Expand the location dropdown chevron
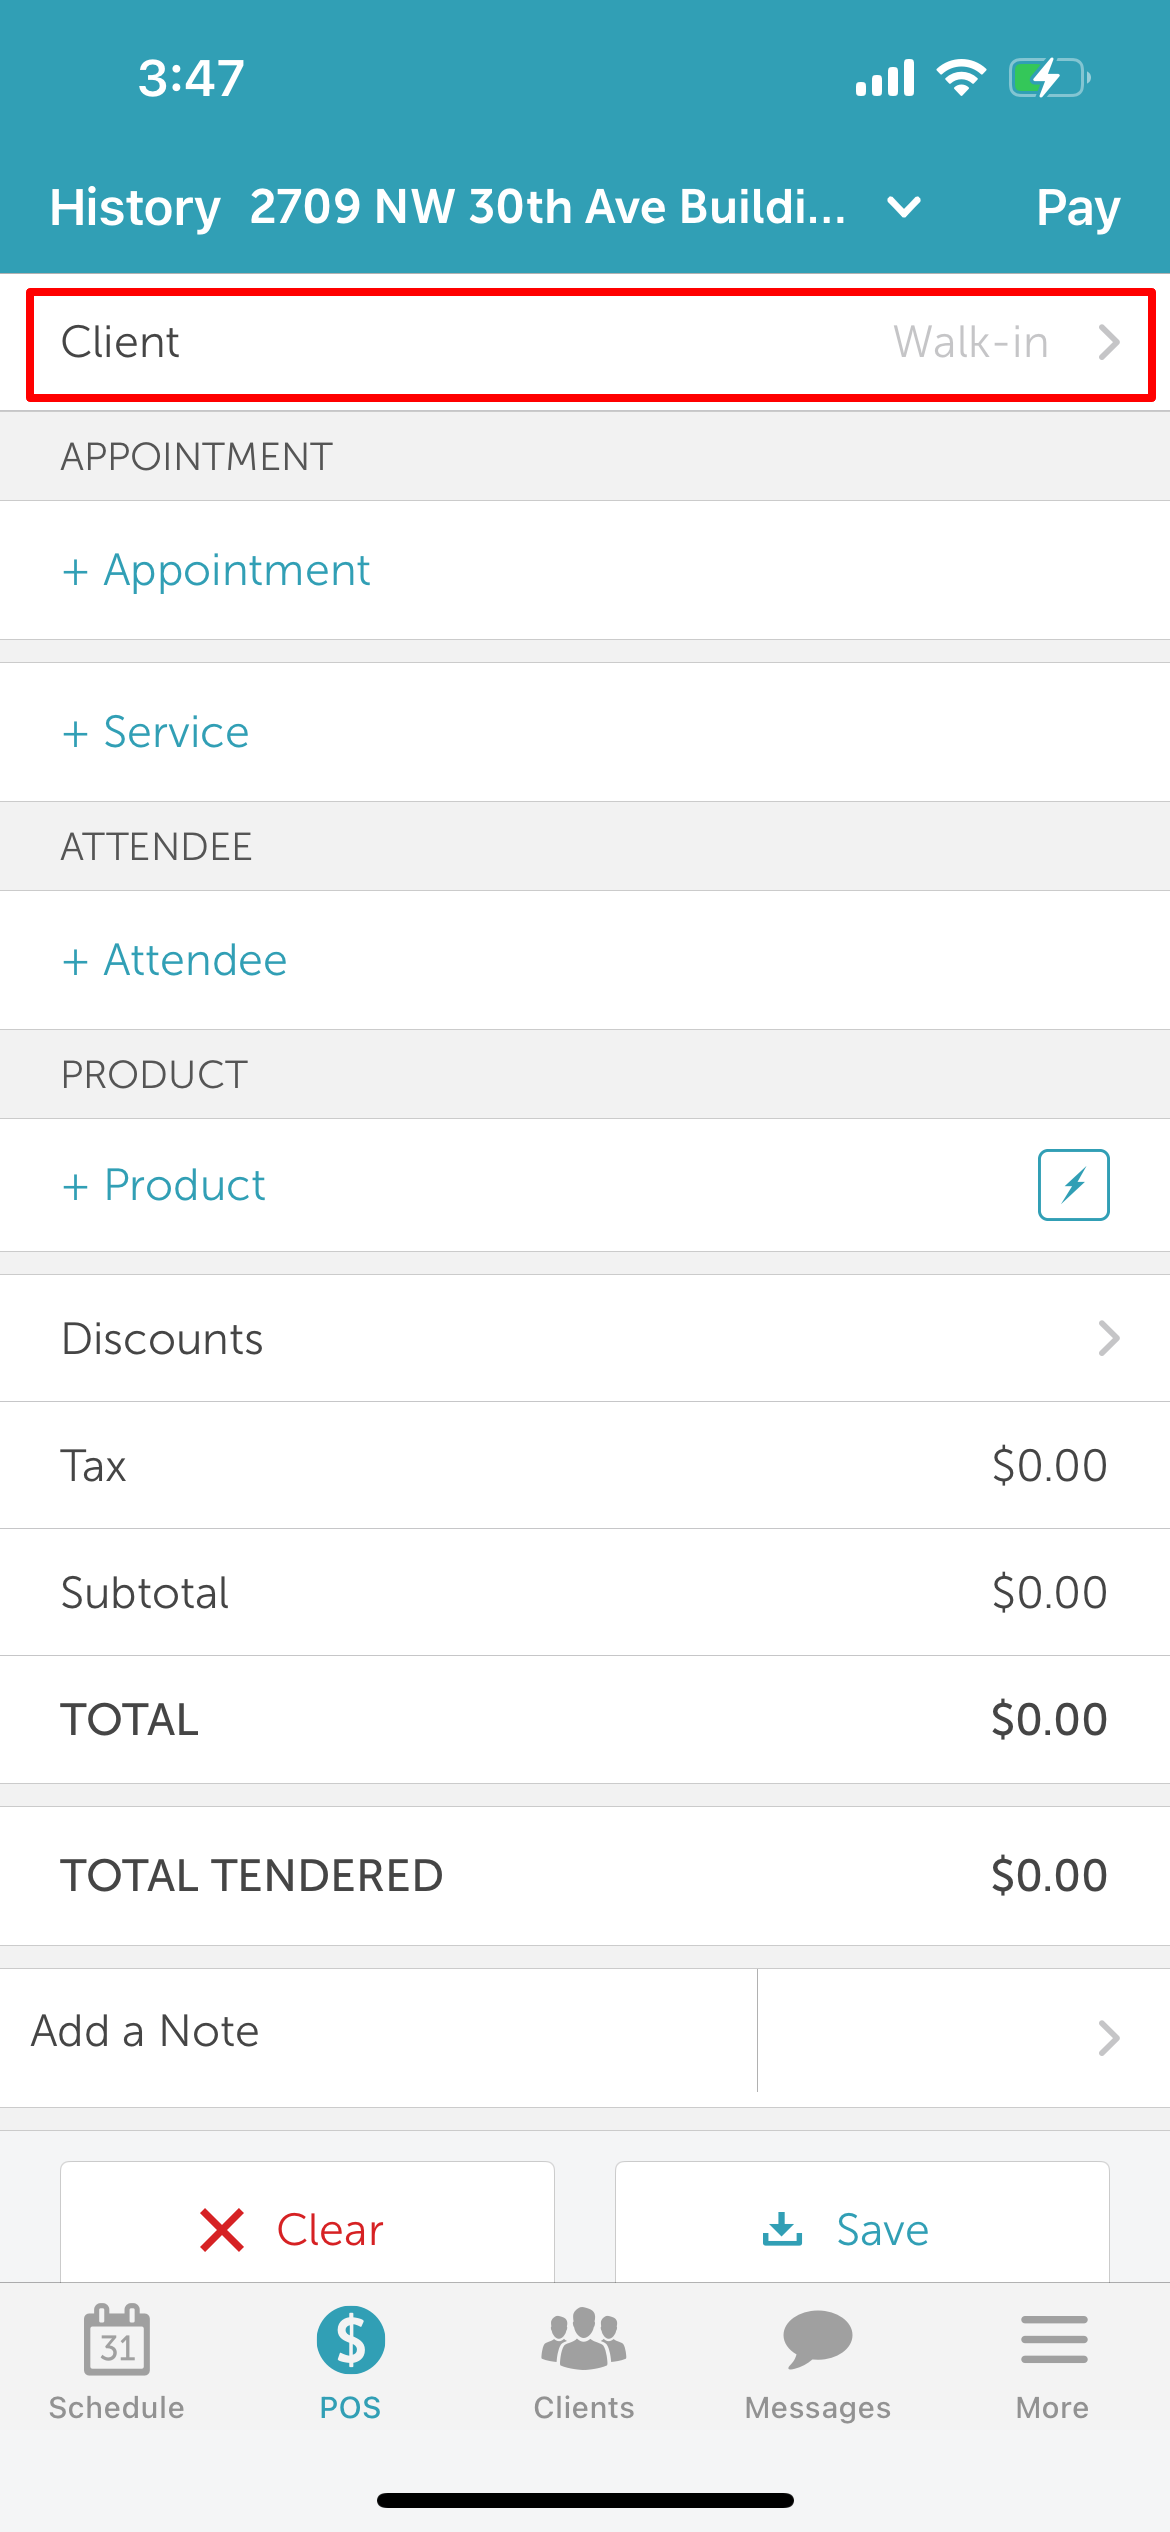 click(904, 208)
